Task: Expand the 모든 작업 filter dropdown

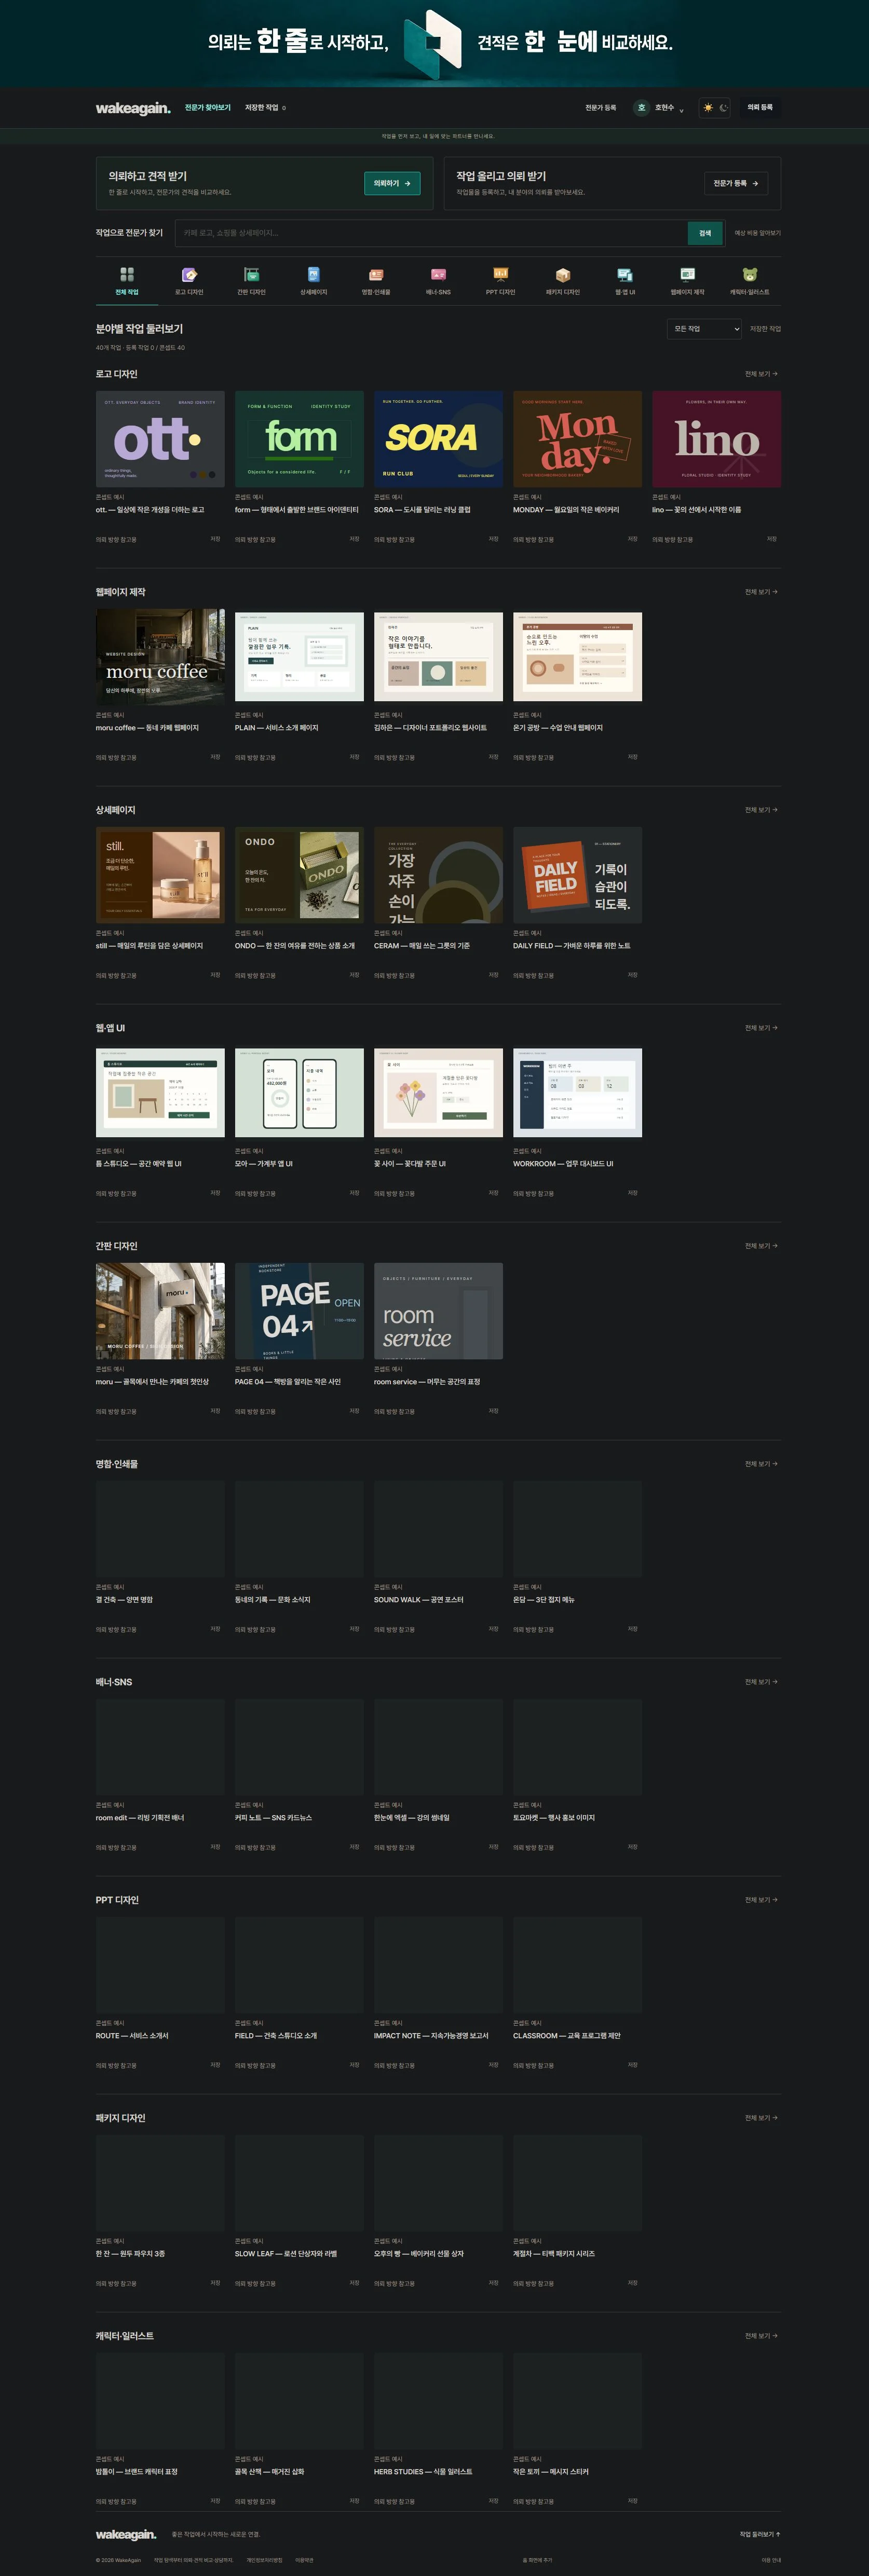Action: coord(704,328)
